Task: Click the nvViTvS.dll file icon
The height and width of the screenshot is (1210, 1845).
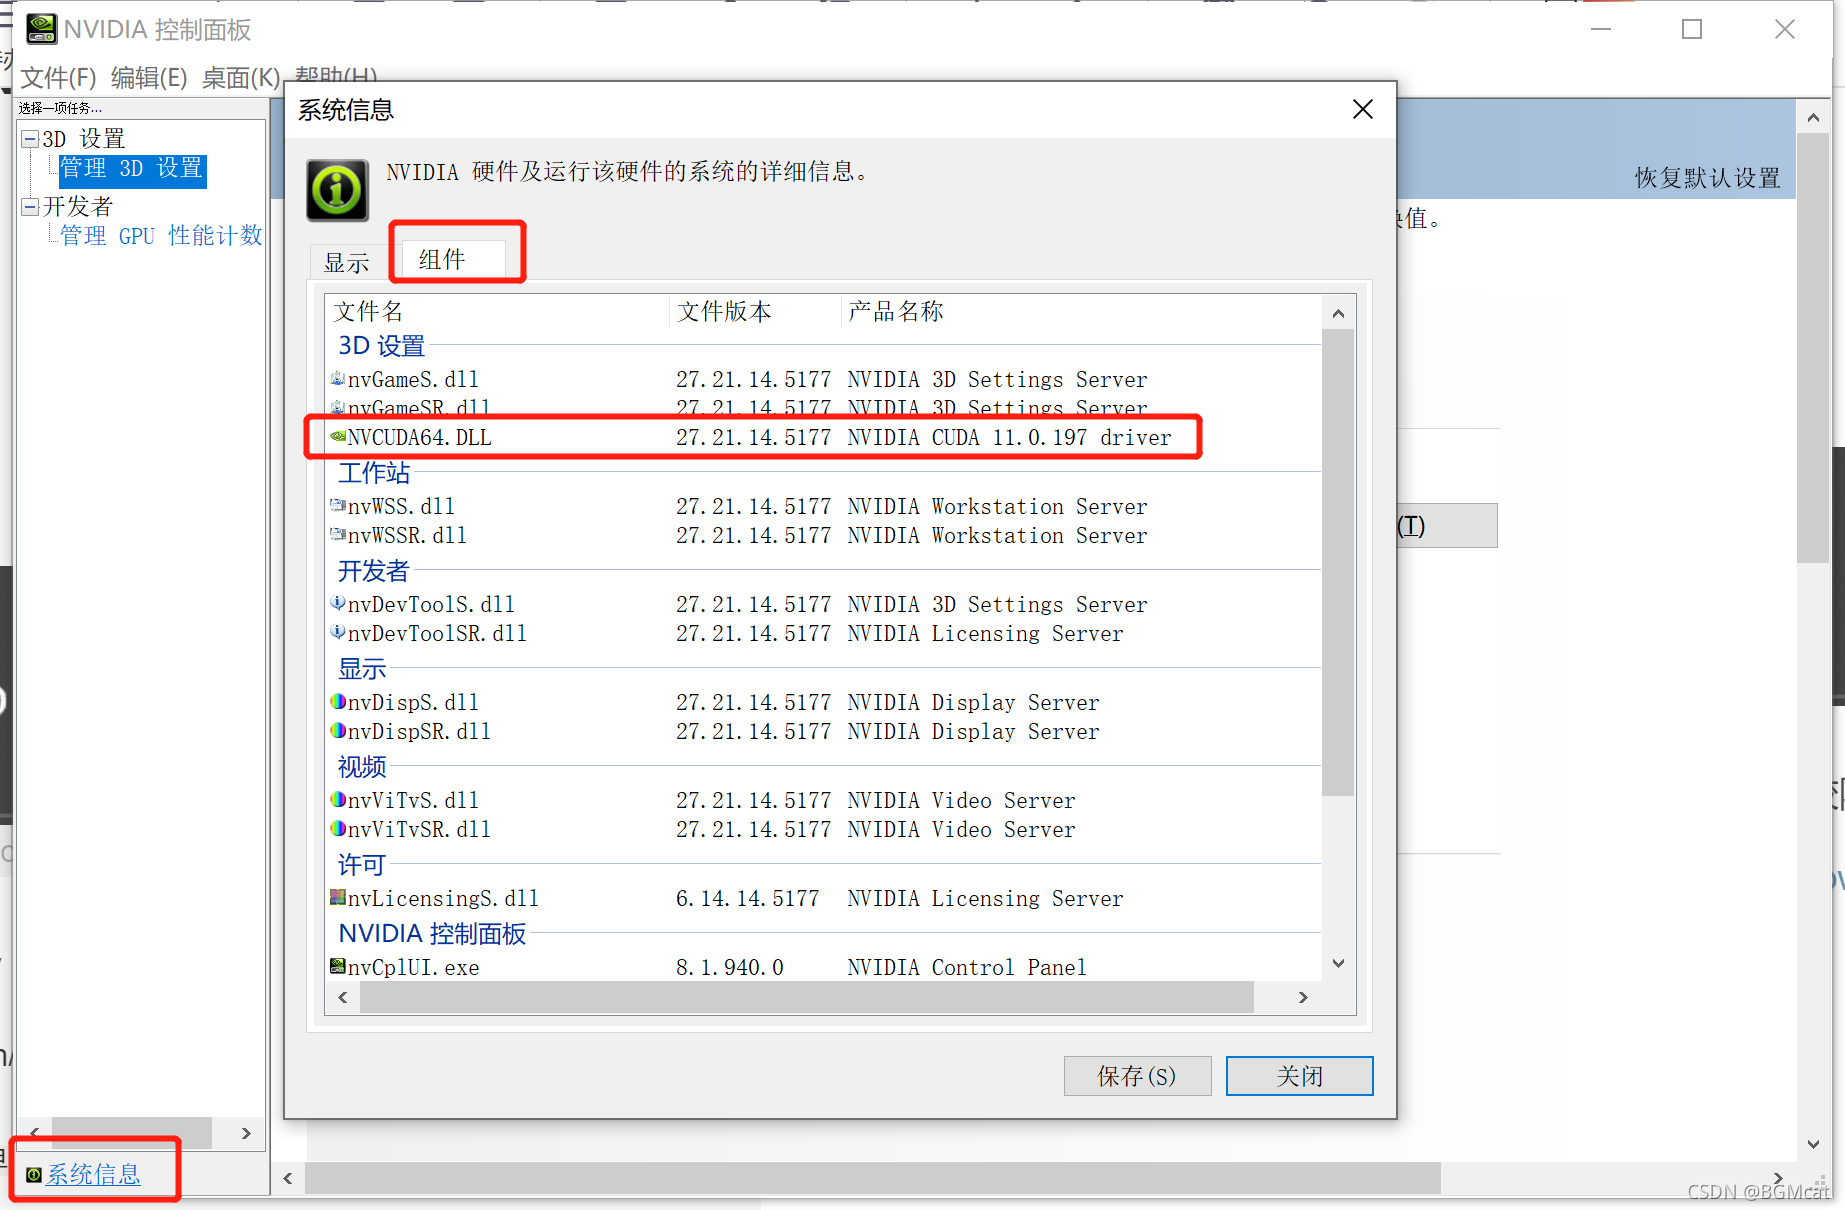Action: [338, 799]
